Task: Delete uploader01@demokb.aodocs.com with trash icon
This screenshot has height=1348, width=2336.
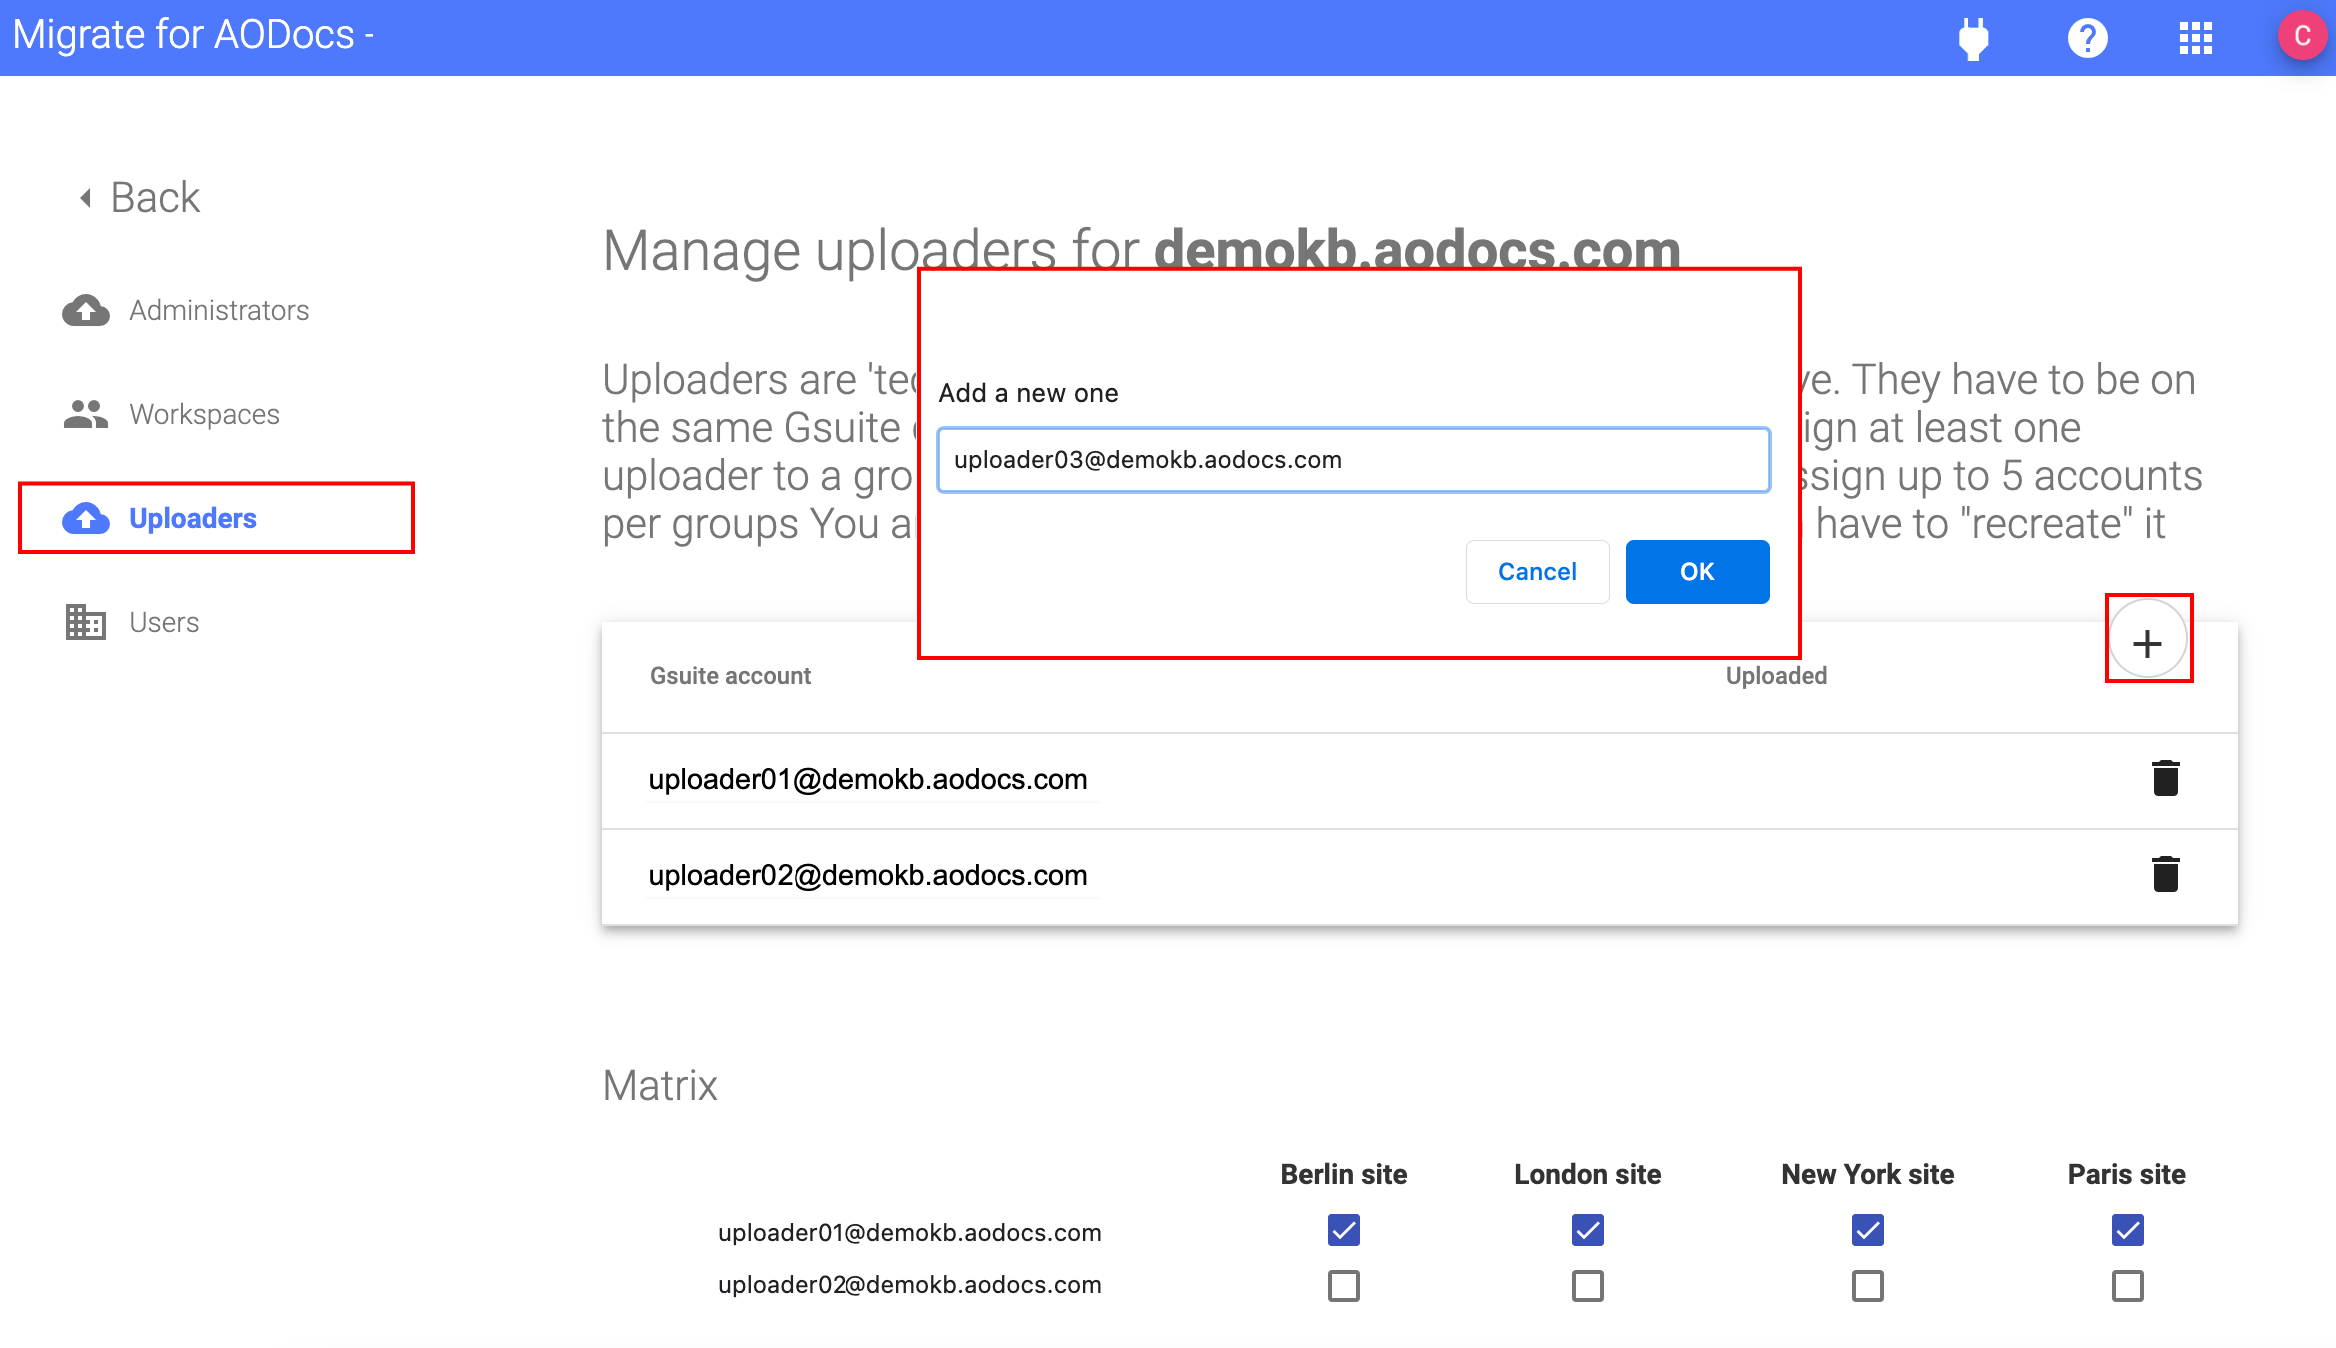Action: pos(2165,778)
